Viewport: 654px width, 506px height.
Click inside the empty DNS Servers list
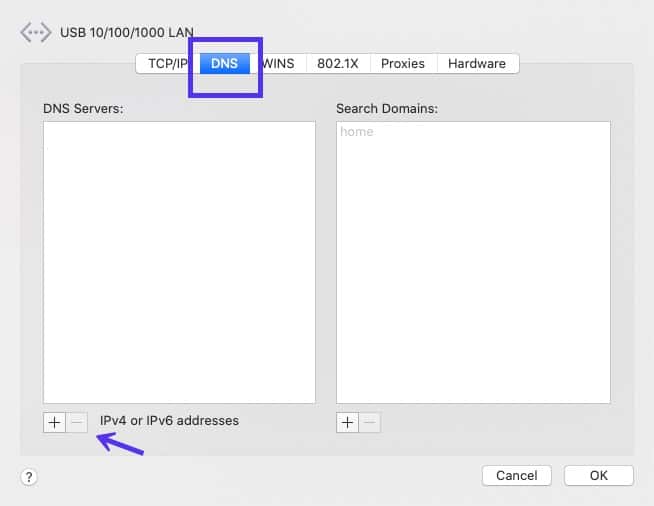click(179, 262)
